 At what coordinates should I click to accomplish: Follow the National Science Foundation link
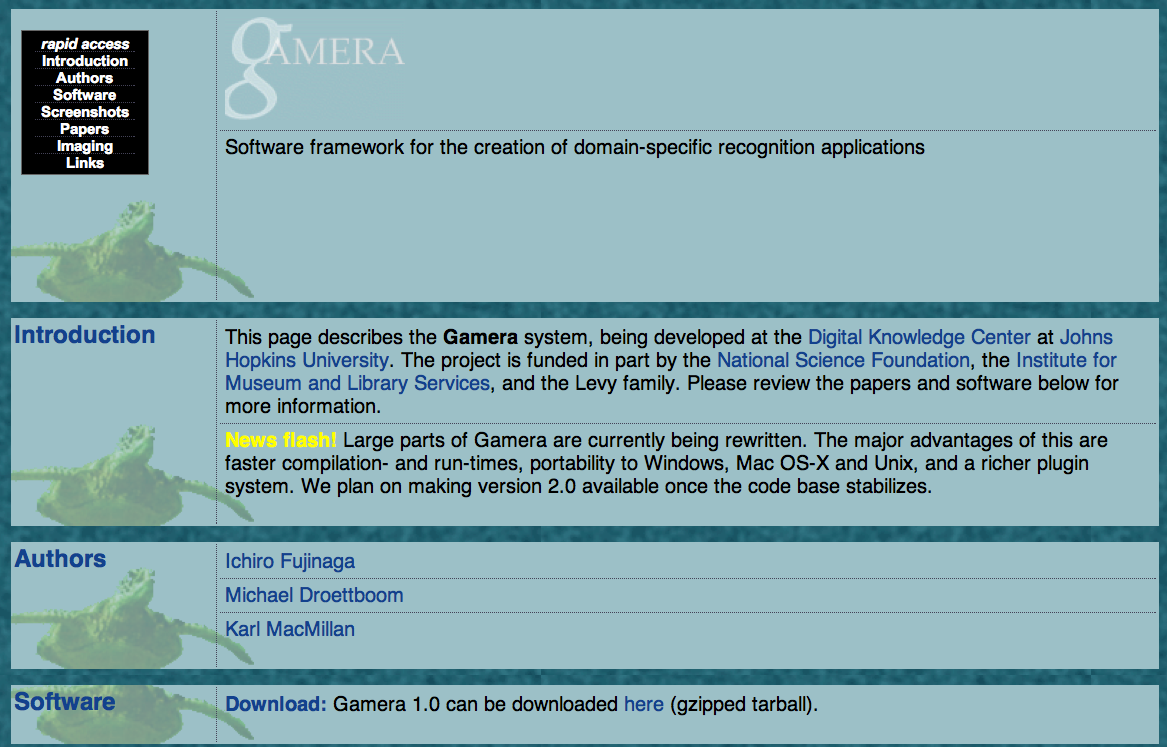click(x=843, y=360)
